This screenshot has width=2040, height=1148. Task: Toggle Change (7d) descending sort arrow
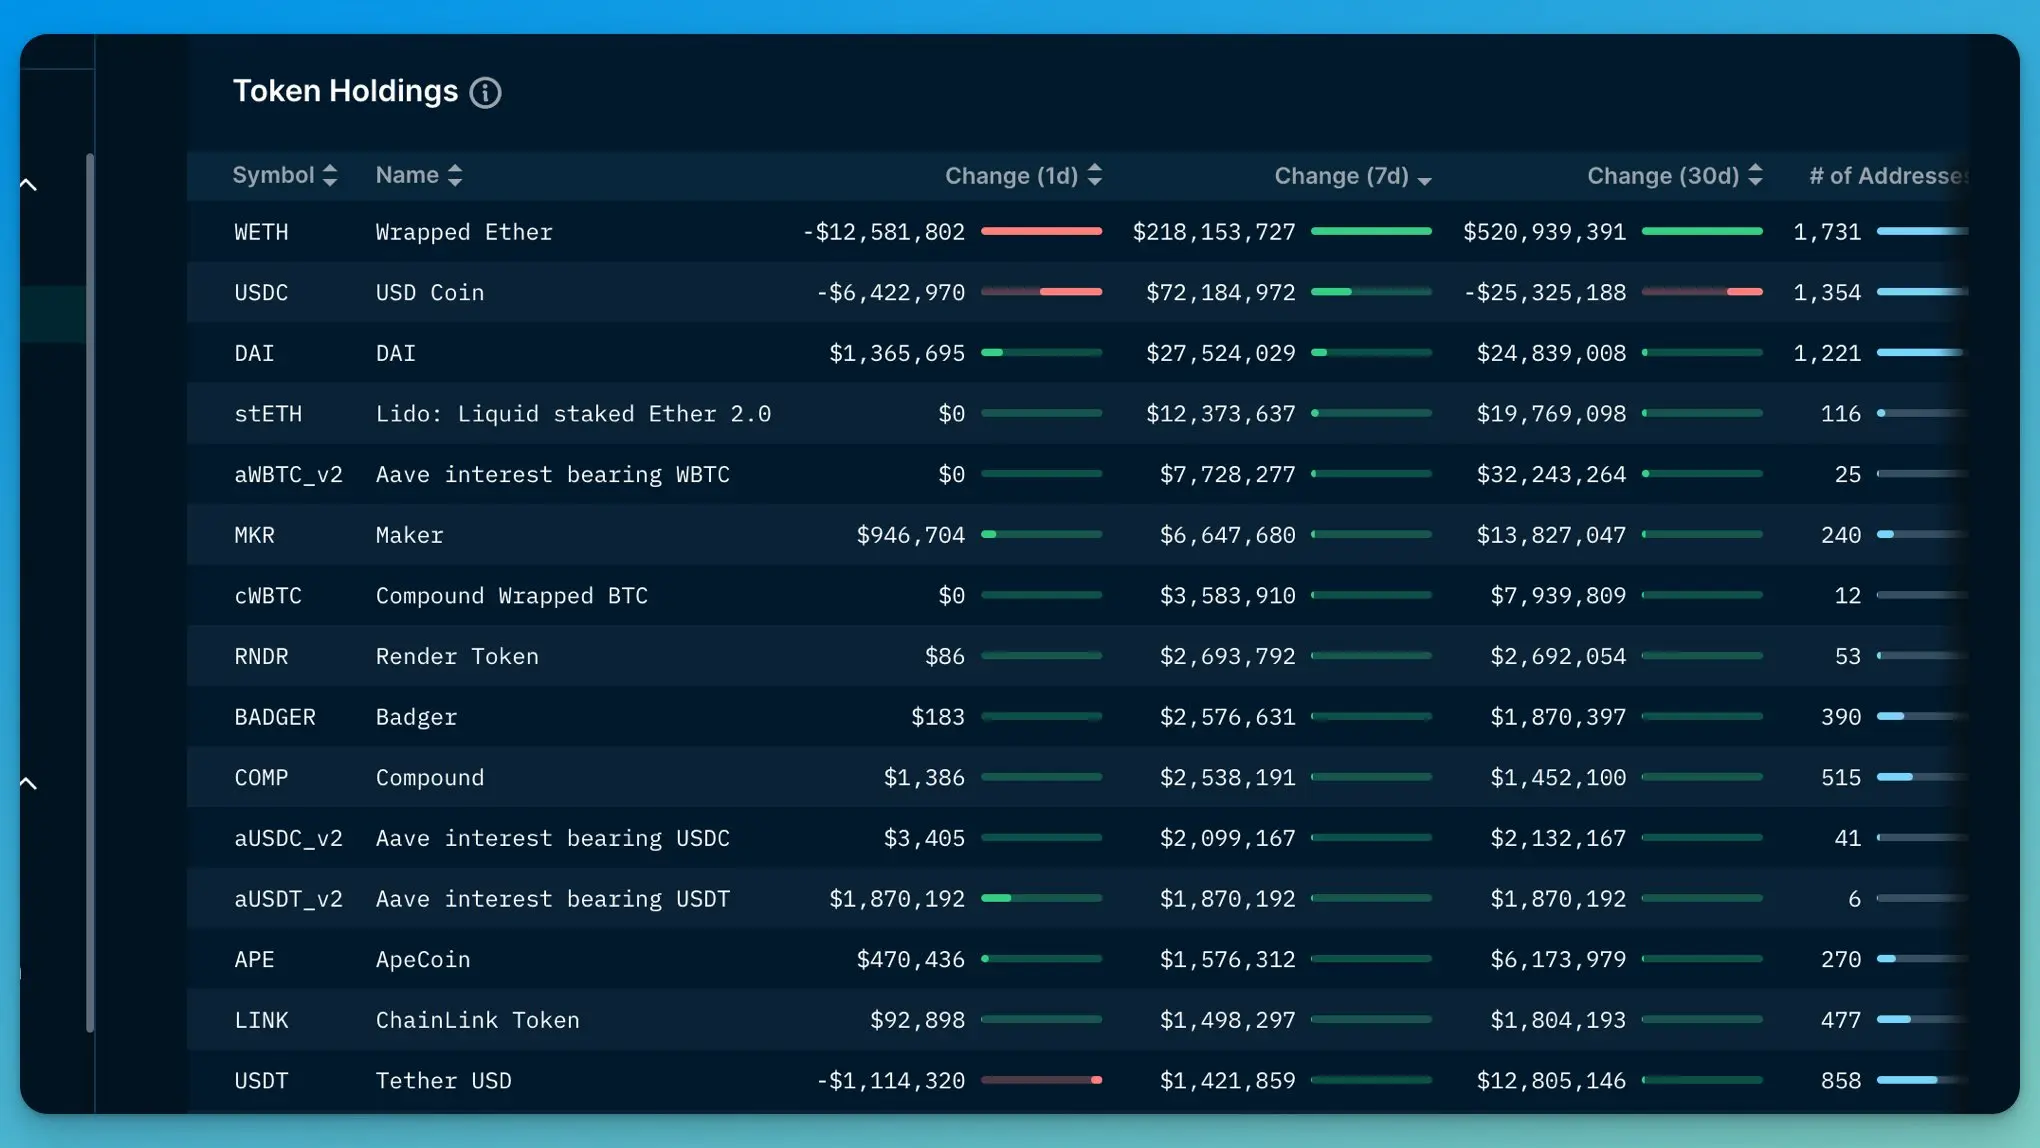click(x=1425, y=180)
